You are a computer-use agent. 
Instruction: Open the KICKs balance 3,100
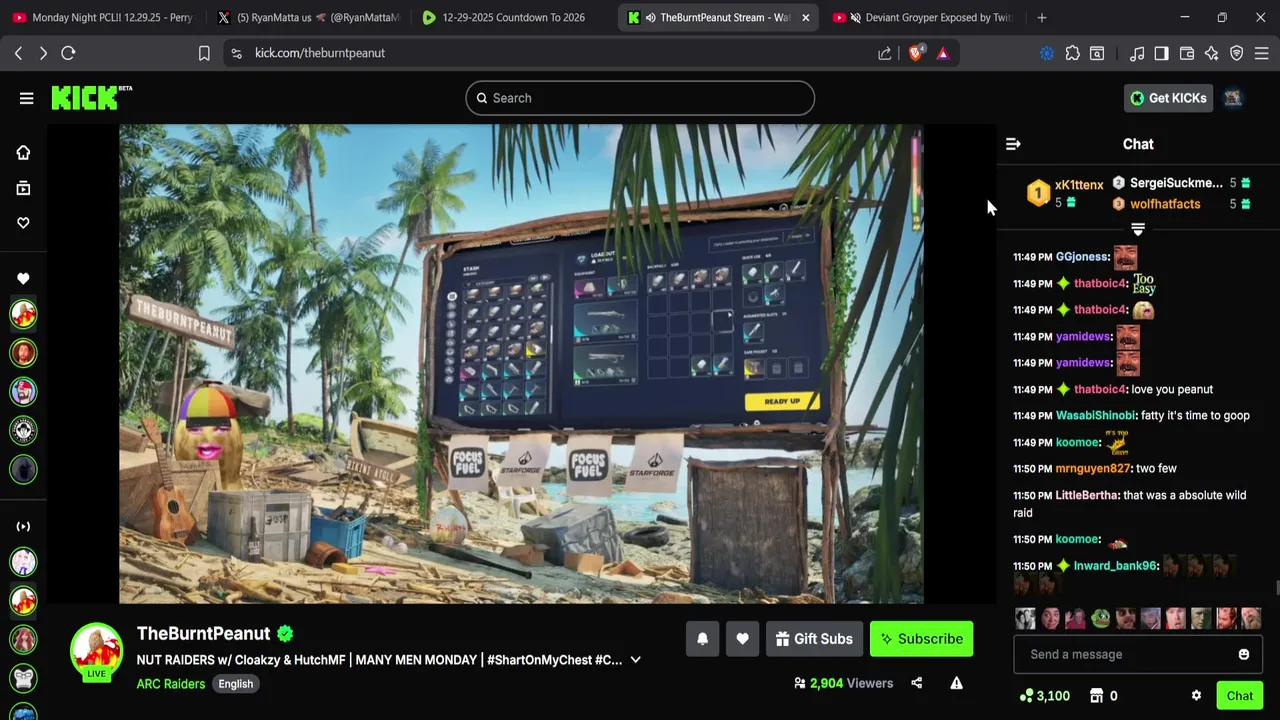tap(1044, 696)
